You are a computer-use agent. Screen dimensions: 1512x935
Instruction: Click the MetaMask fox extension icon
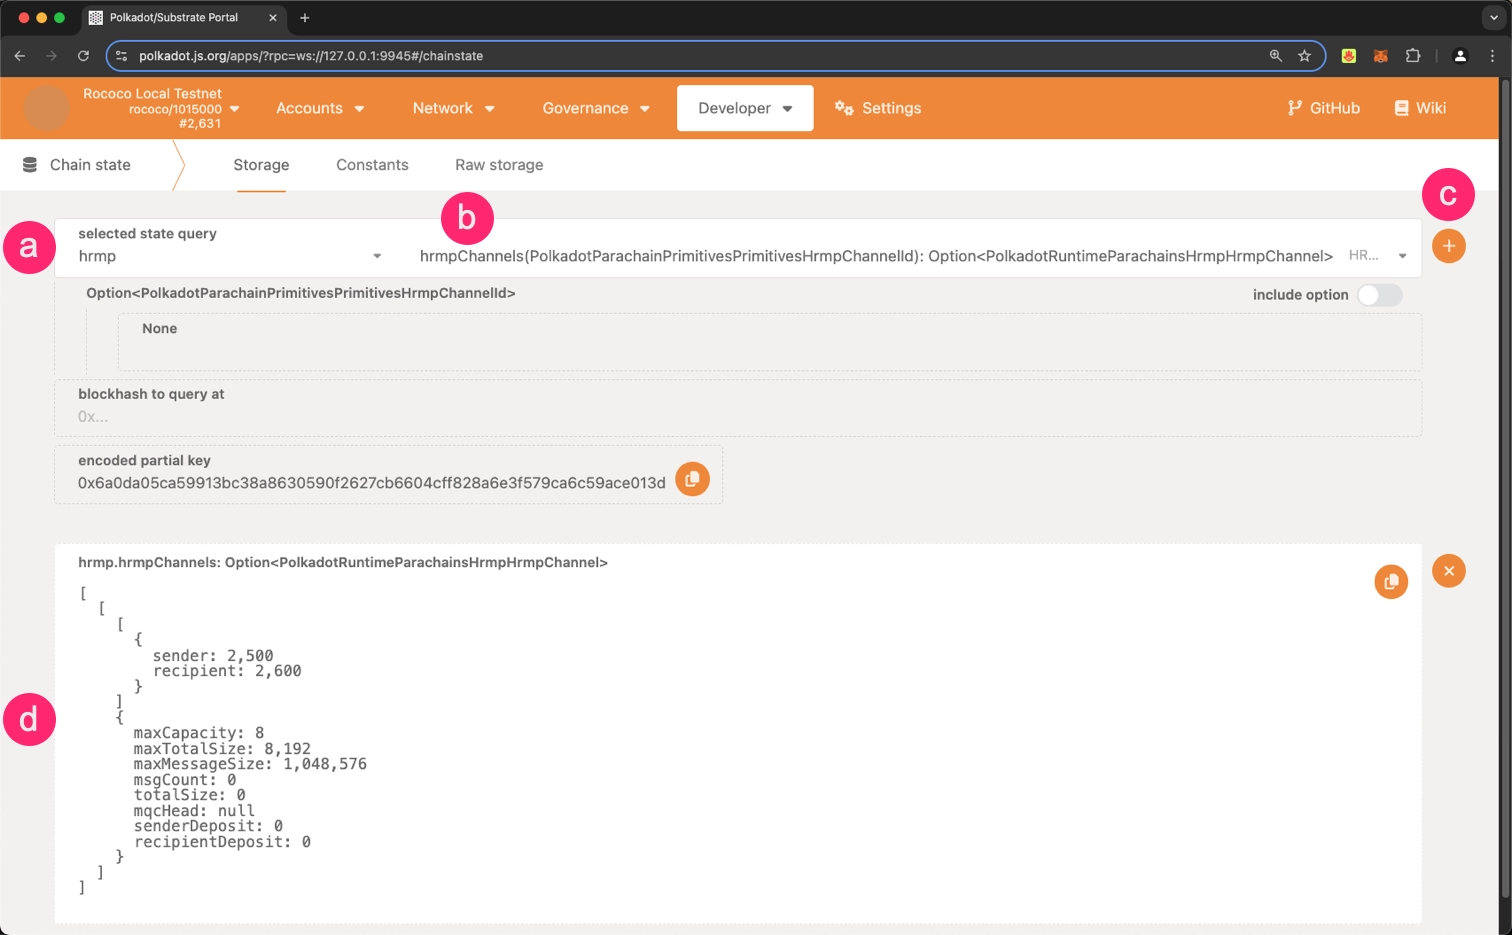click(x=1380, y=56)
